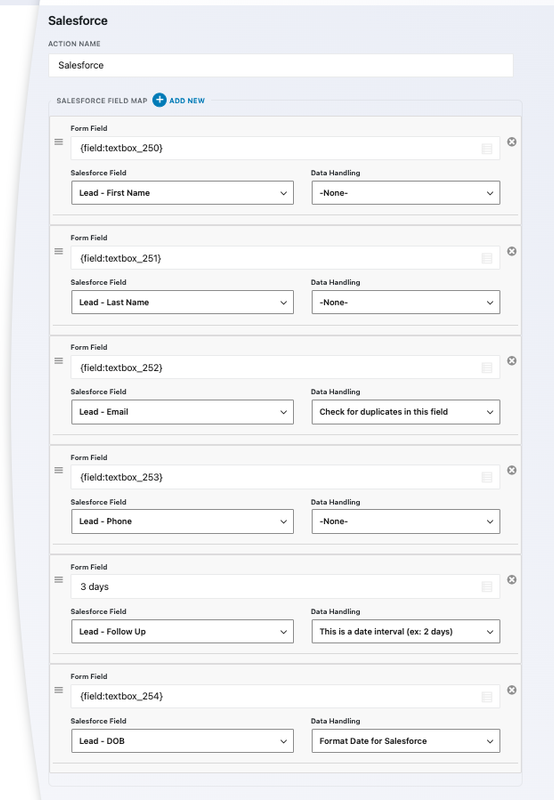The width and height of the screenshot is (554, 800).
Task: Click the {field:textbox_250} form field input
Action: click(x=285, y=148)
